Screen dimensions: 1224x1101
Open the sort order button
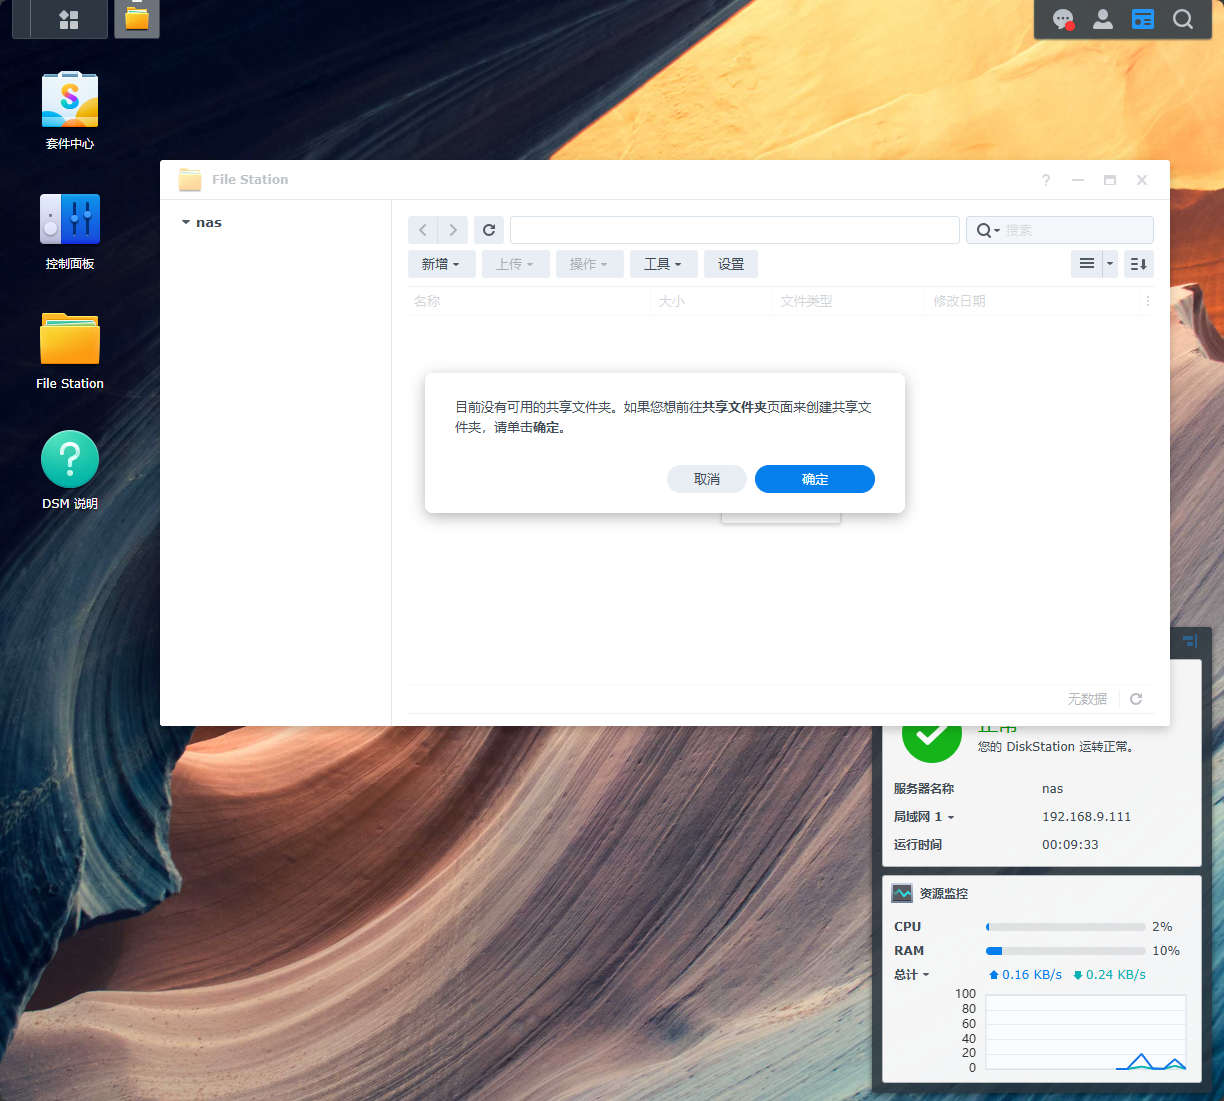pyautogui.click(x=1139, y=264)
